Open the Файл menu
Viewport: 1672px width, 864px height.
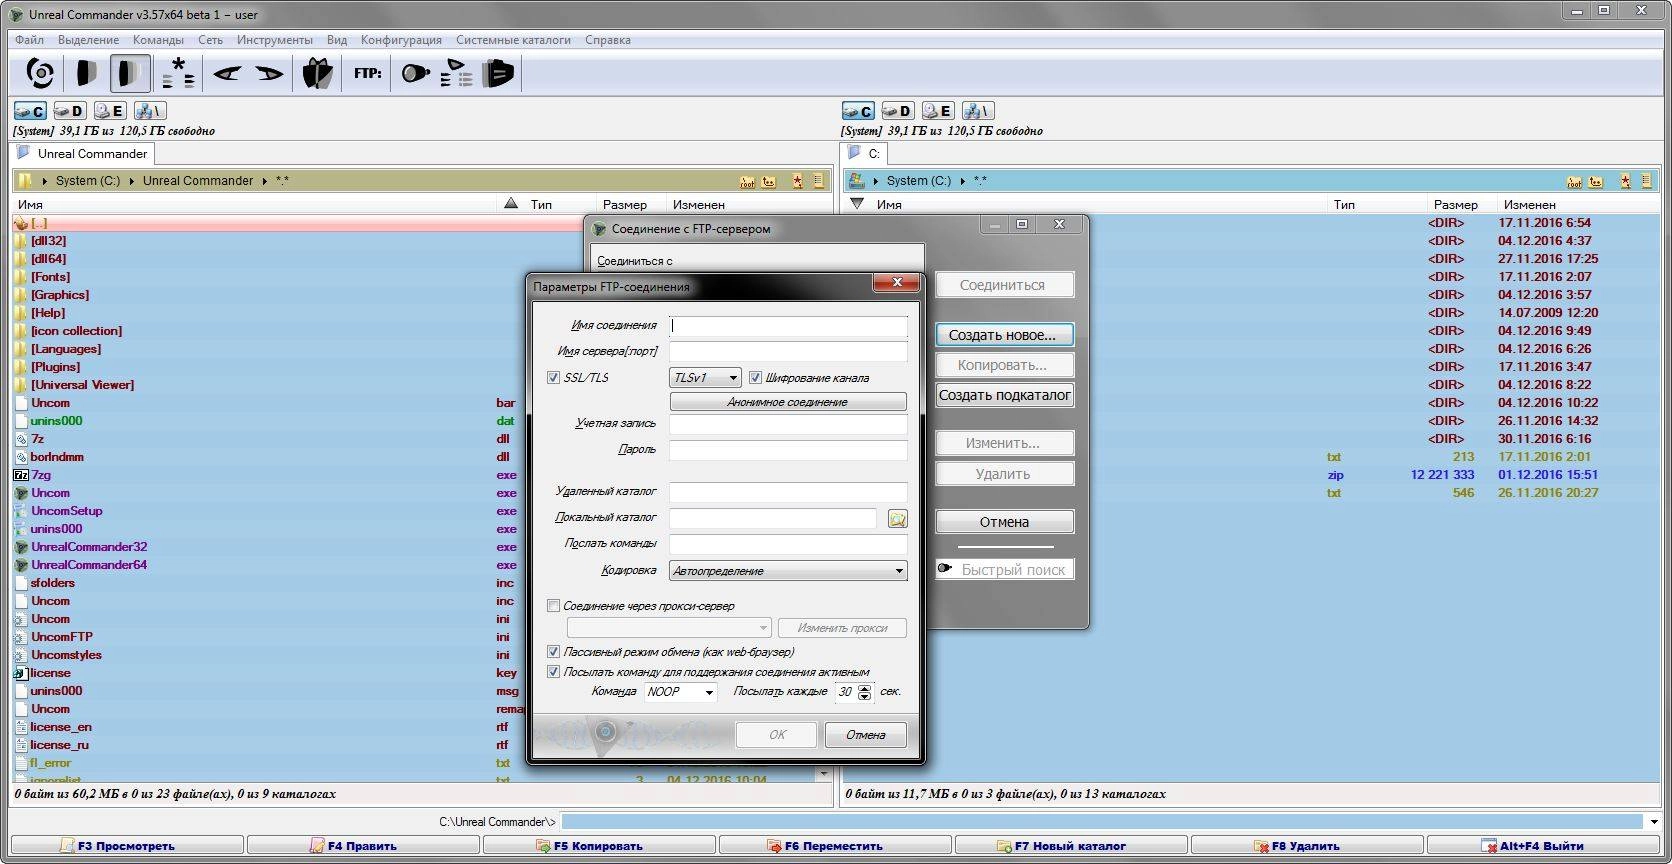[29, 40]
